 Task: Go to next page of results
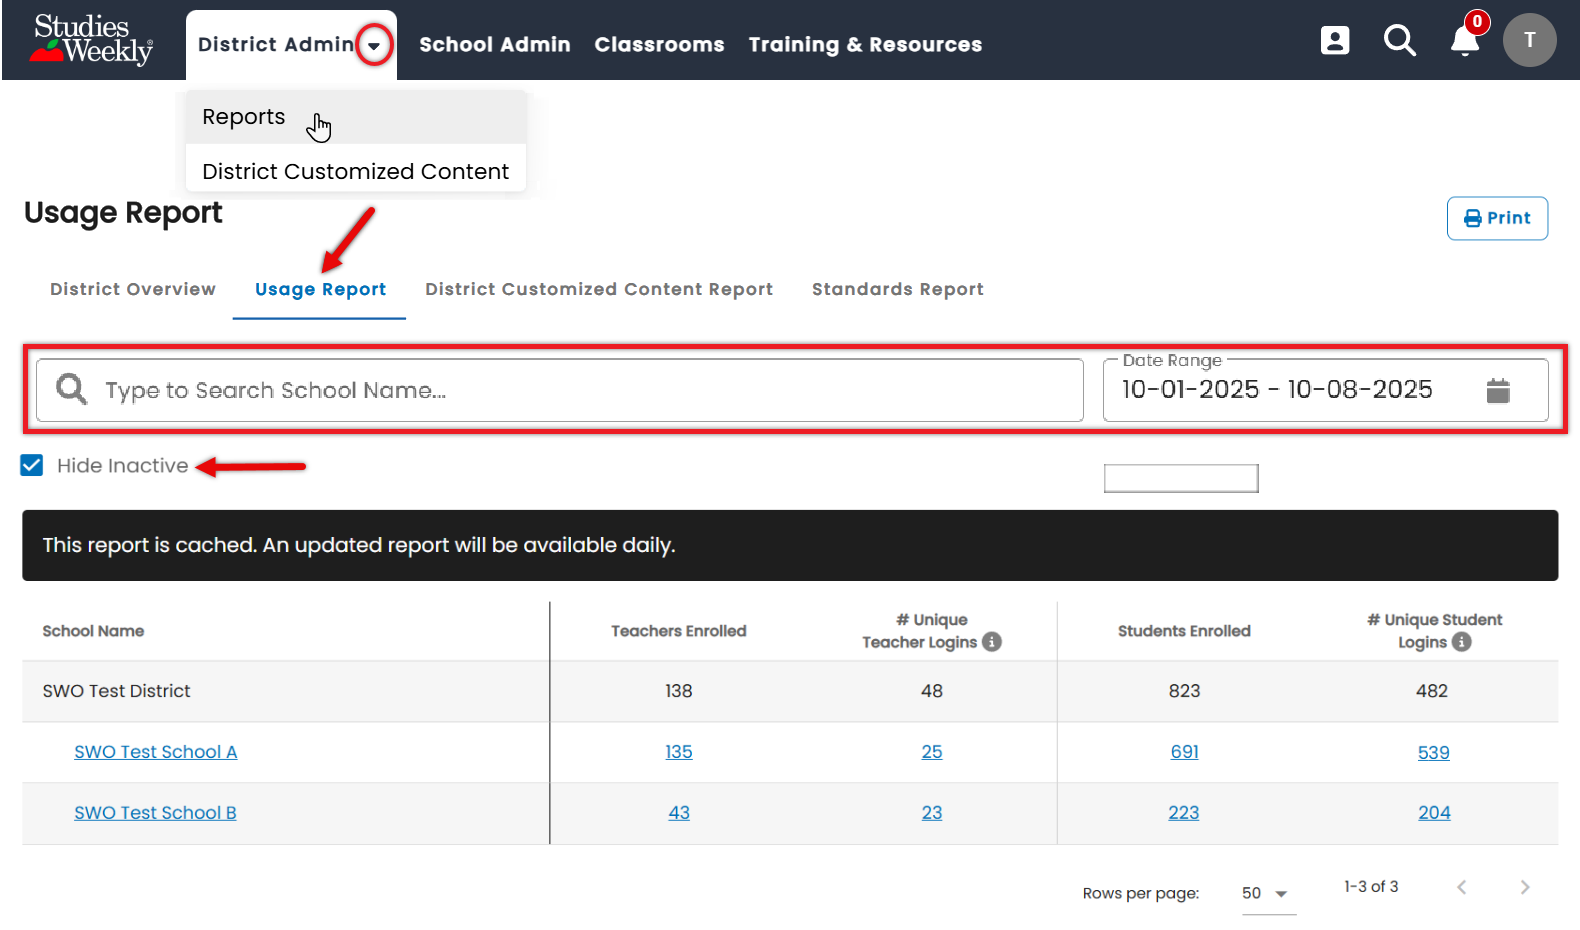coord(1525,887)
